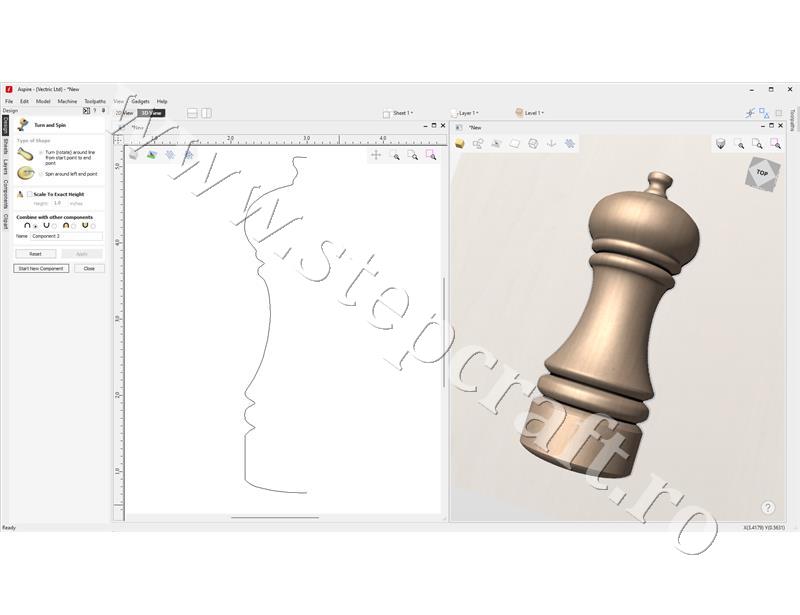
Task: Click the first zoom magnifier icon in 2D view
Action: click(395, 155)
